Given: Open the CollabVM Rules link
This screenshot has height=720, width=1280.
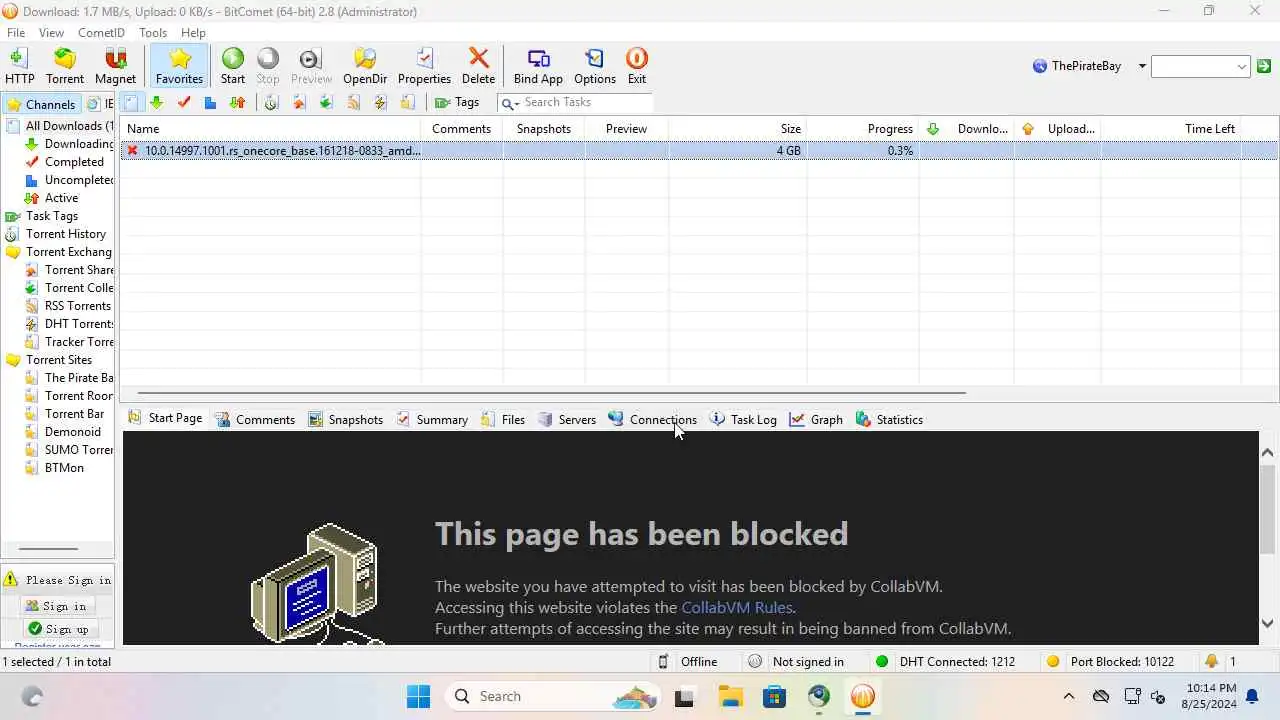Looking at the screenshot, I should point(738,607).
